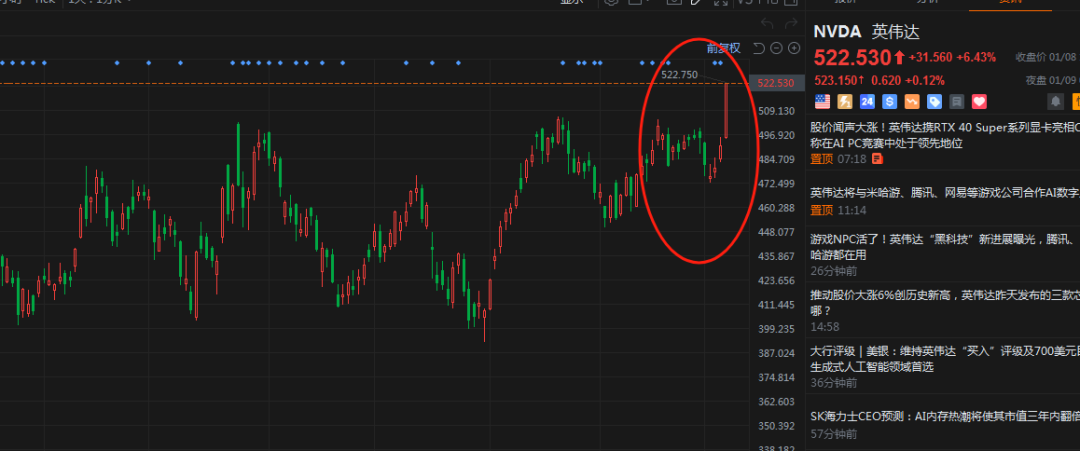
Task: Toggle the red heart favorite icon
Action: click(979, 102)
